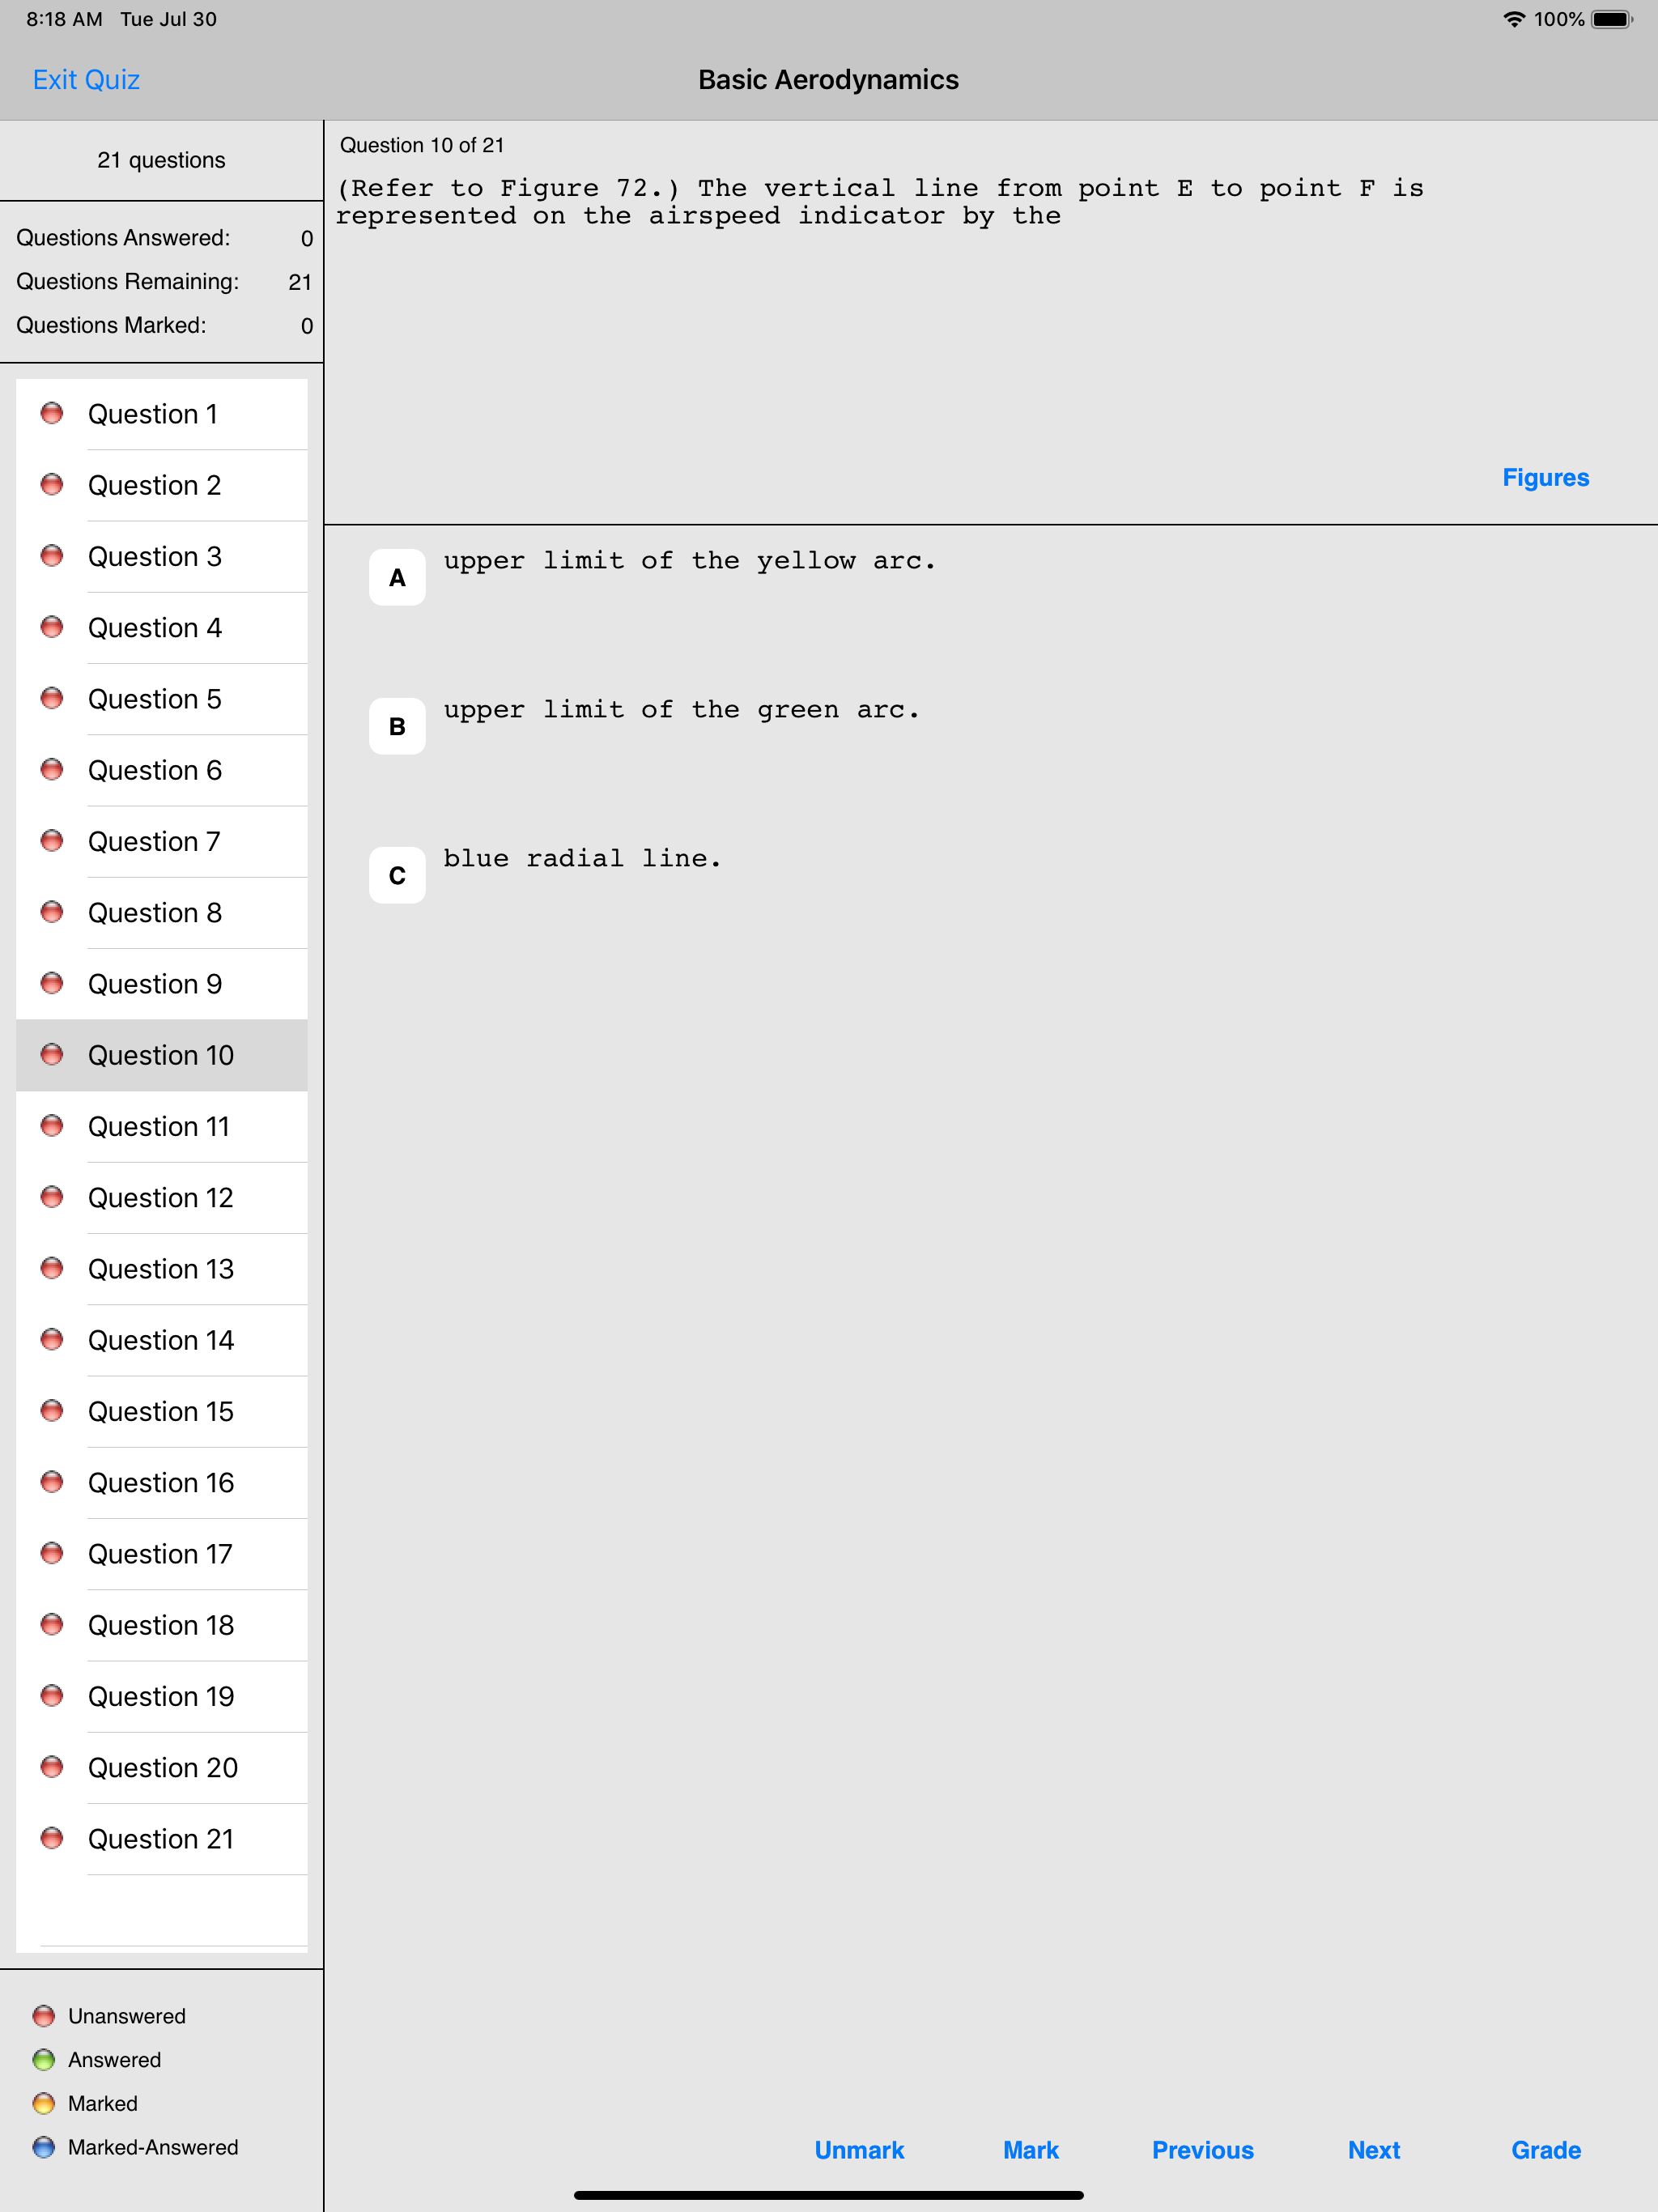Open the Figures link for Figure 72

point(1545,477)
